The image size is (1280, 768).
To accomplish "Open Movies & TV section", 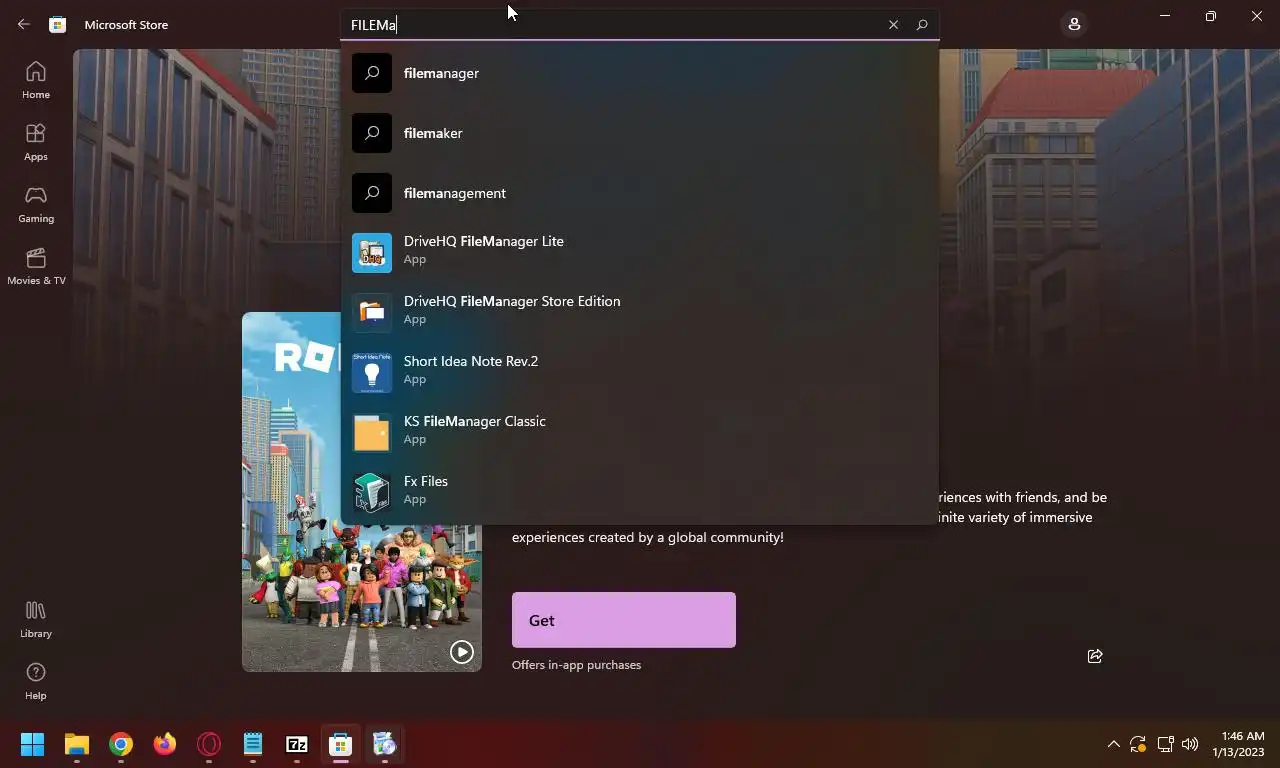I will tap(36, 266).
